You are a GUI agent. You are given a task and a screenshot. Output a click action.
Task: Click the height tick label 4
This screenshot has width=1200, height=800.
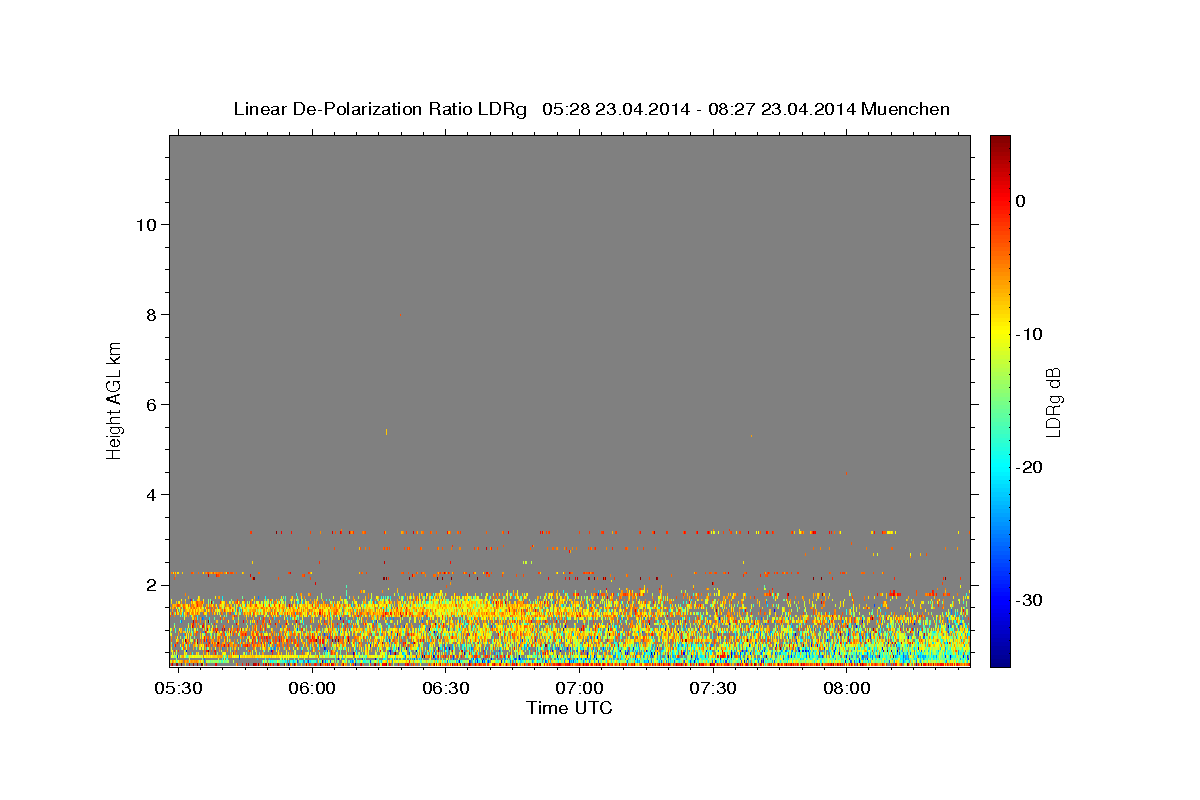click(x=151, y=494)
